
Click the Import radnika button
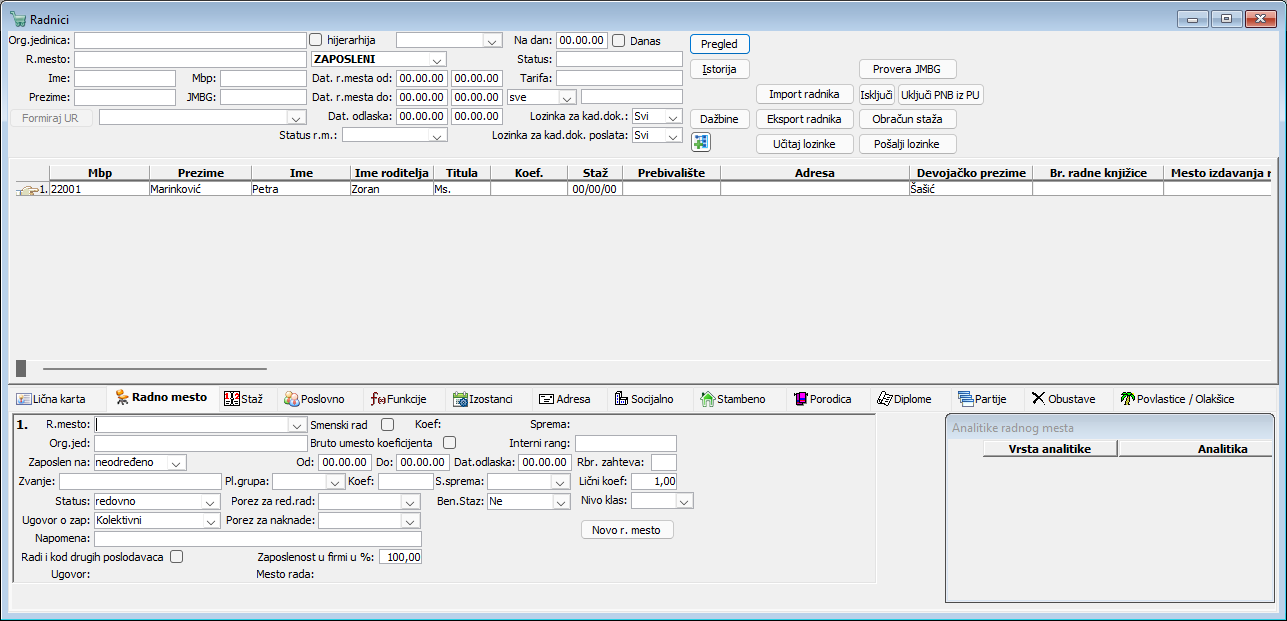[x=805, y=94]
